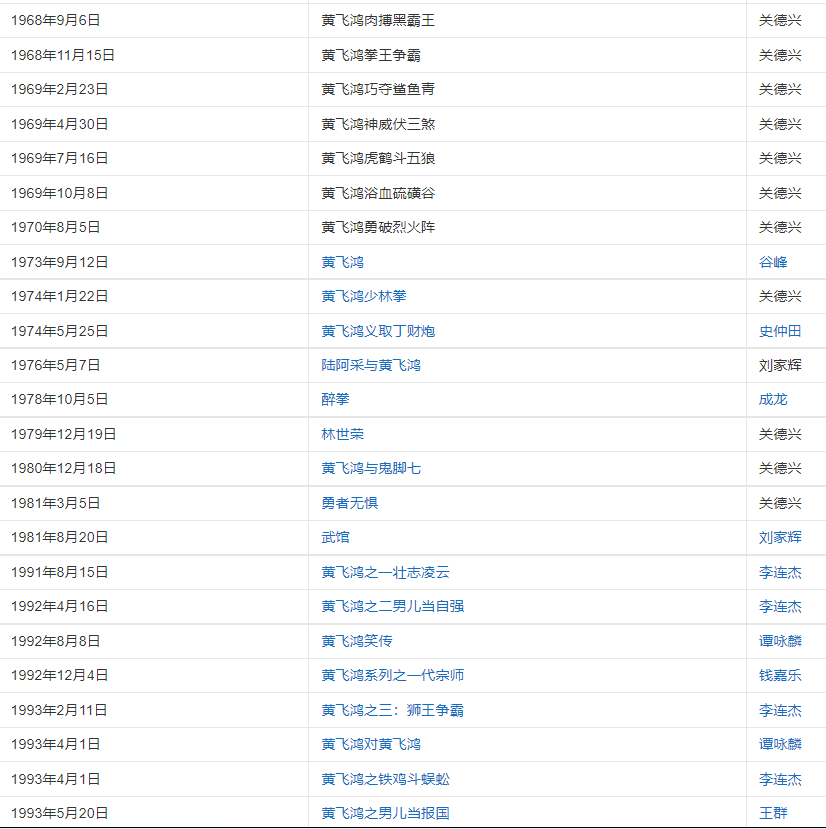Open actor link 谷峰
This screenshot has width=826, height=829.
pos(773,262)
